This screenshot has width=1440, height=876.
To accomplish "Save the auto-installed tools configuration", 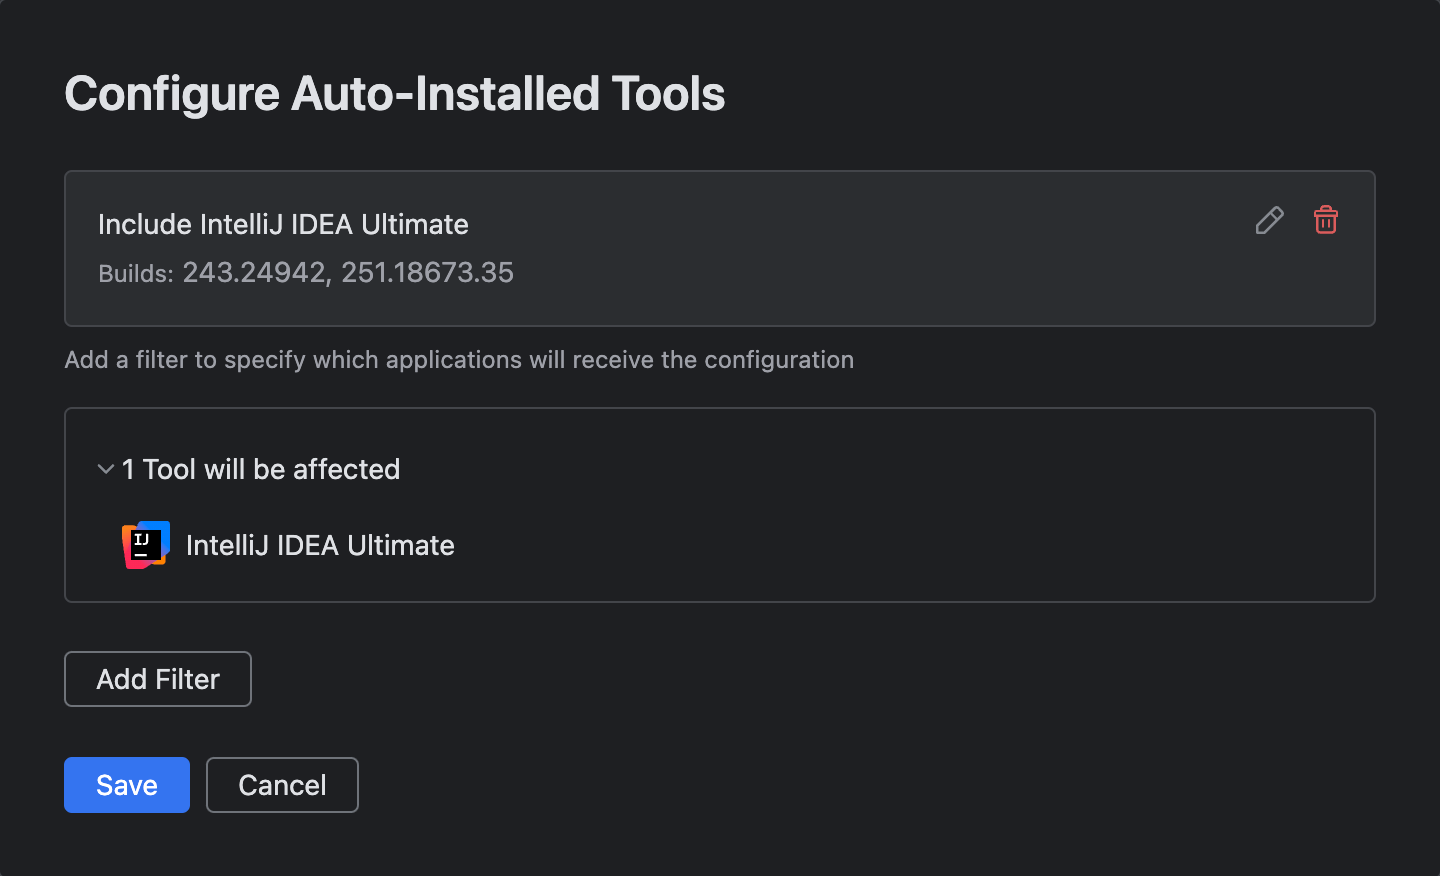I will tap(127, 785).
